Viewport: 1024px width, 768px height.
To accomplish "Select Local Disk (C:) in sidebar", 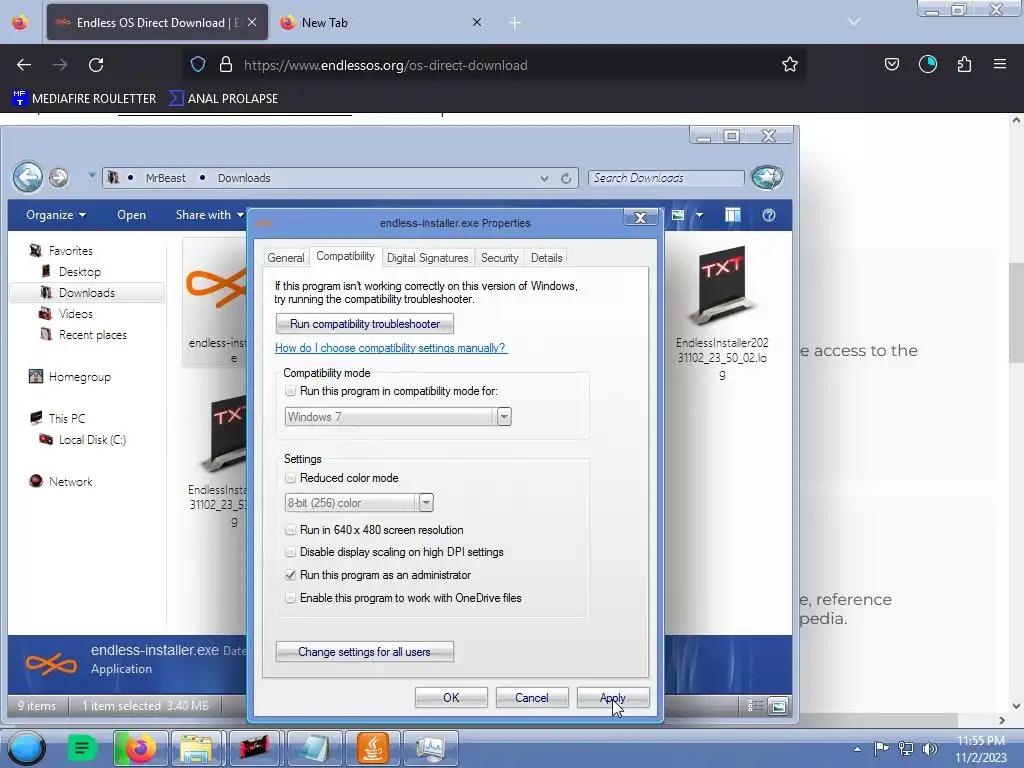I will [x=92, y=440].
